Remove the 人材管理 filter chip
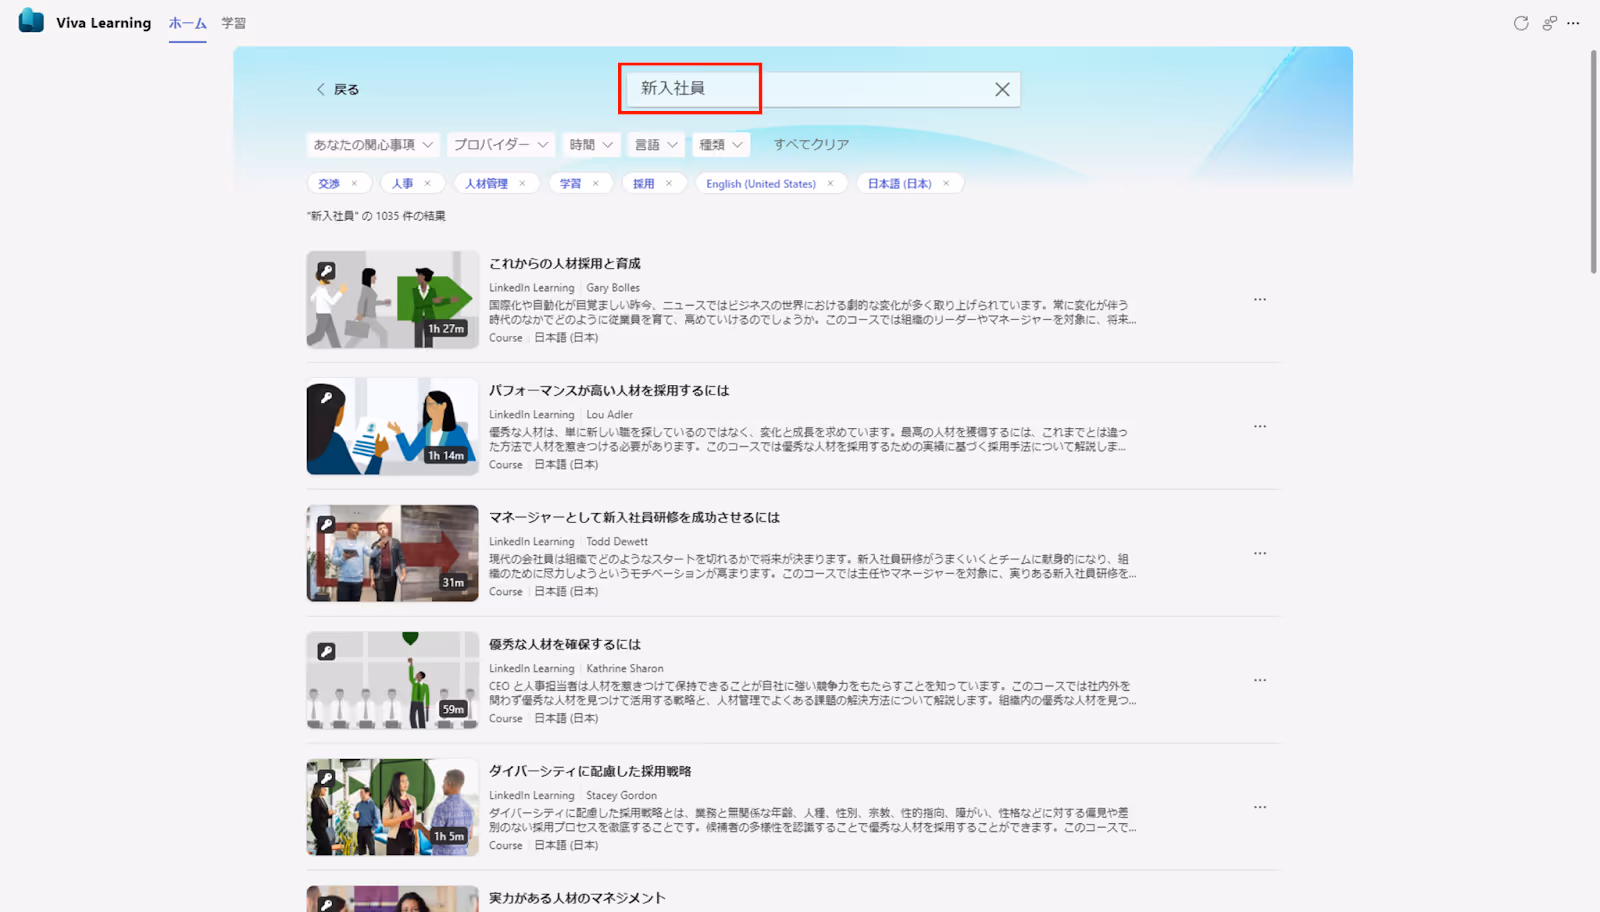The height and width of the screenshot is (912, 1600). pos(522,184)
